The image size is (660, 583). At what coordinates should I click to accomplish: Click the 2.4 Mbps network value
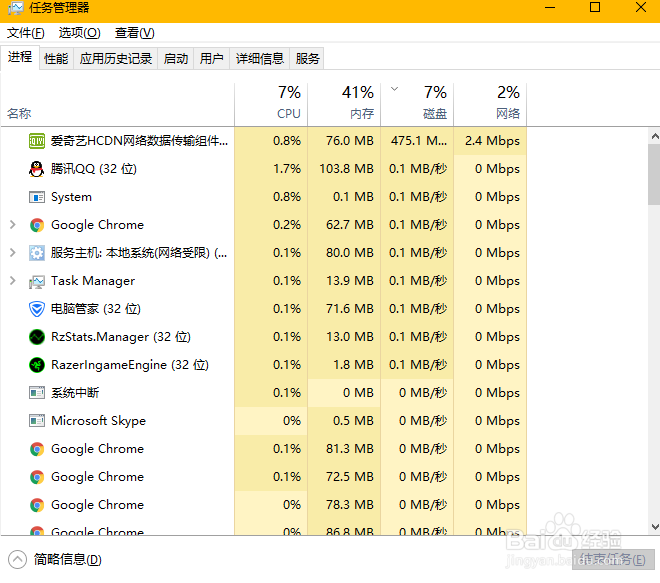click(492, 141)
